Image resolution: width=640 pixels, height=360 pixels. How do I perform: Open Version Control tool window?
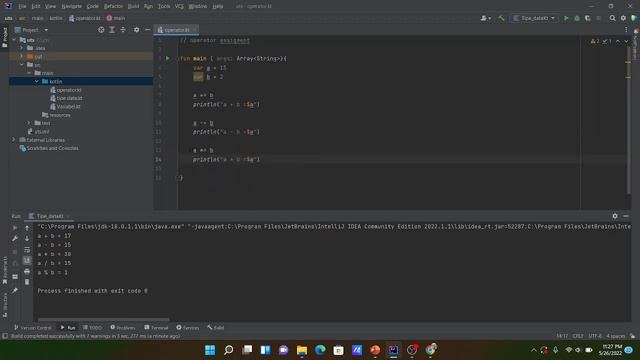[33, 327]
